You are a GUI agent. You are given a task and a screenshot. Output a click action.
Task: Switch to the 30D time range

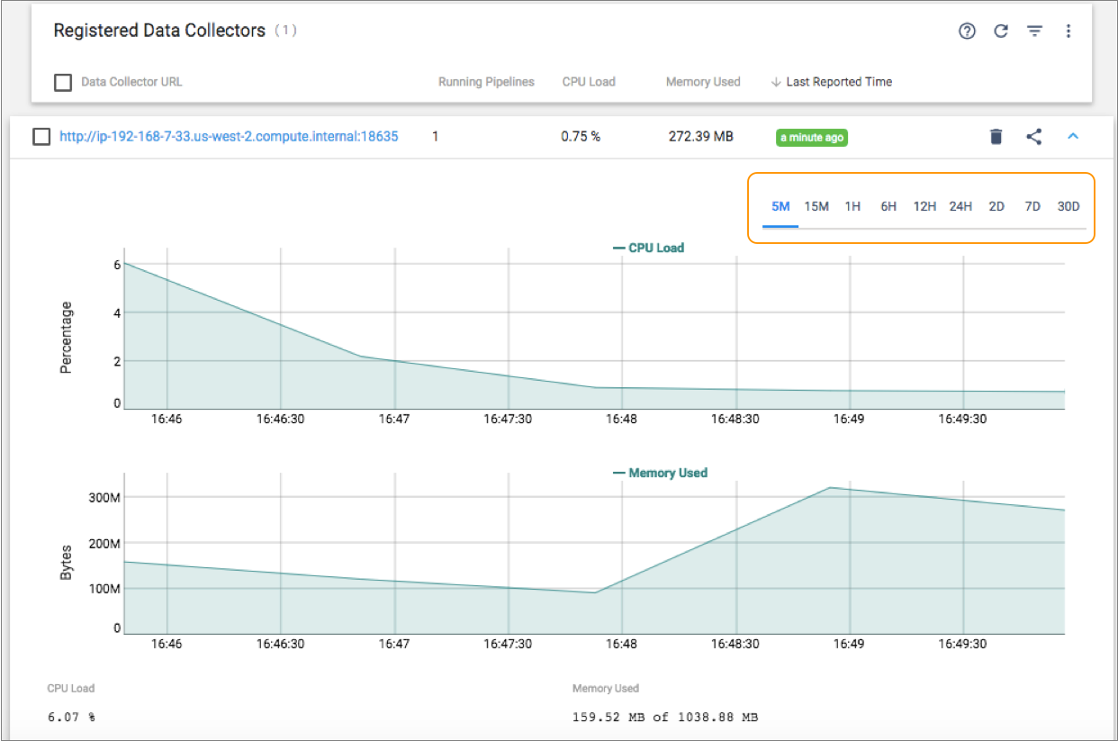coord(1069,206)
